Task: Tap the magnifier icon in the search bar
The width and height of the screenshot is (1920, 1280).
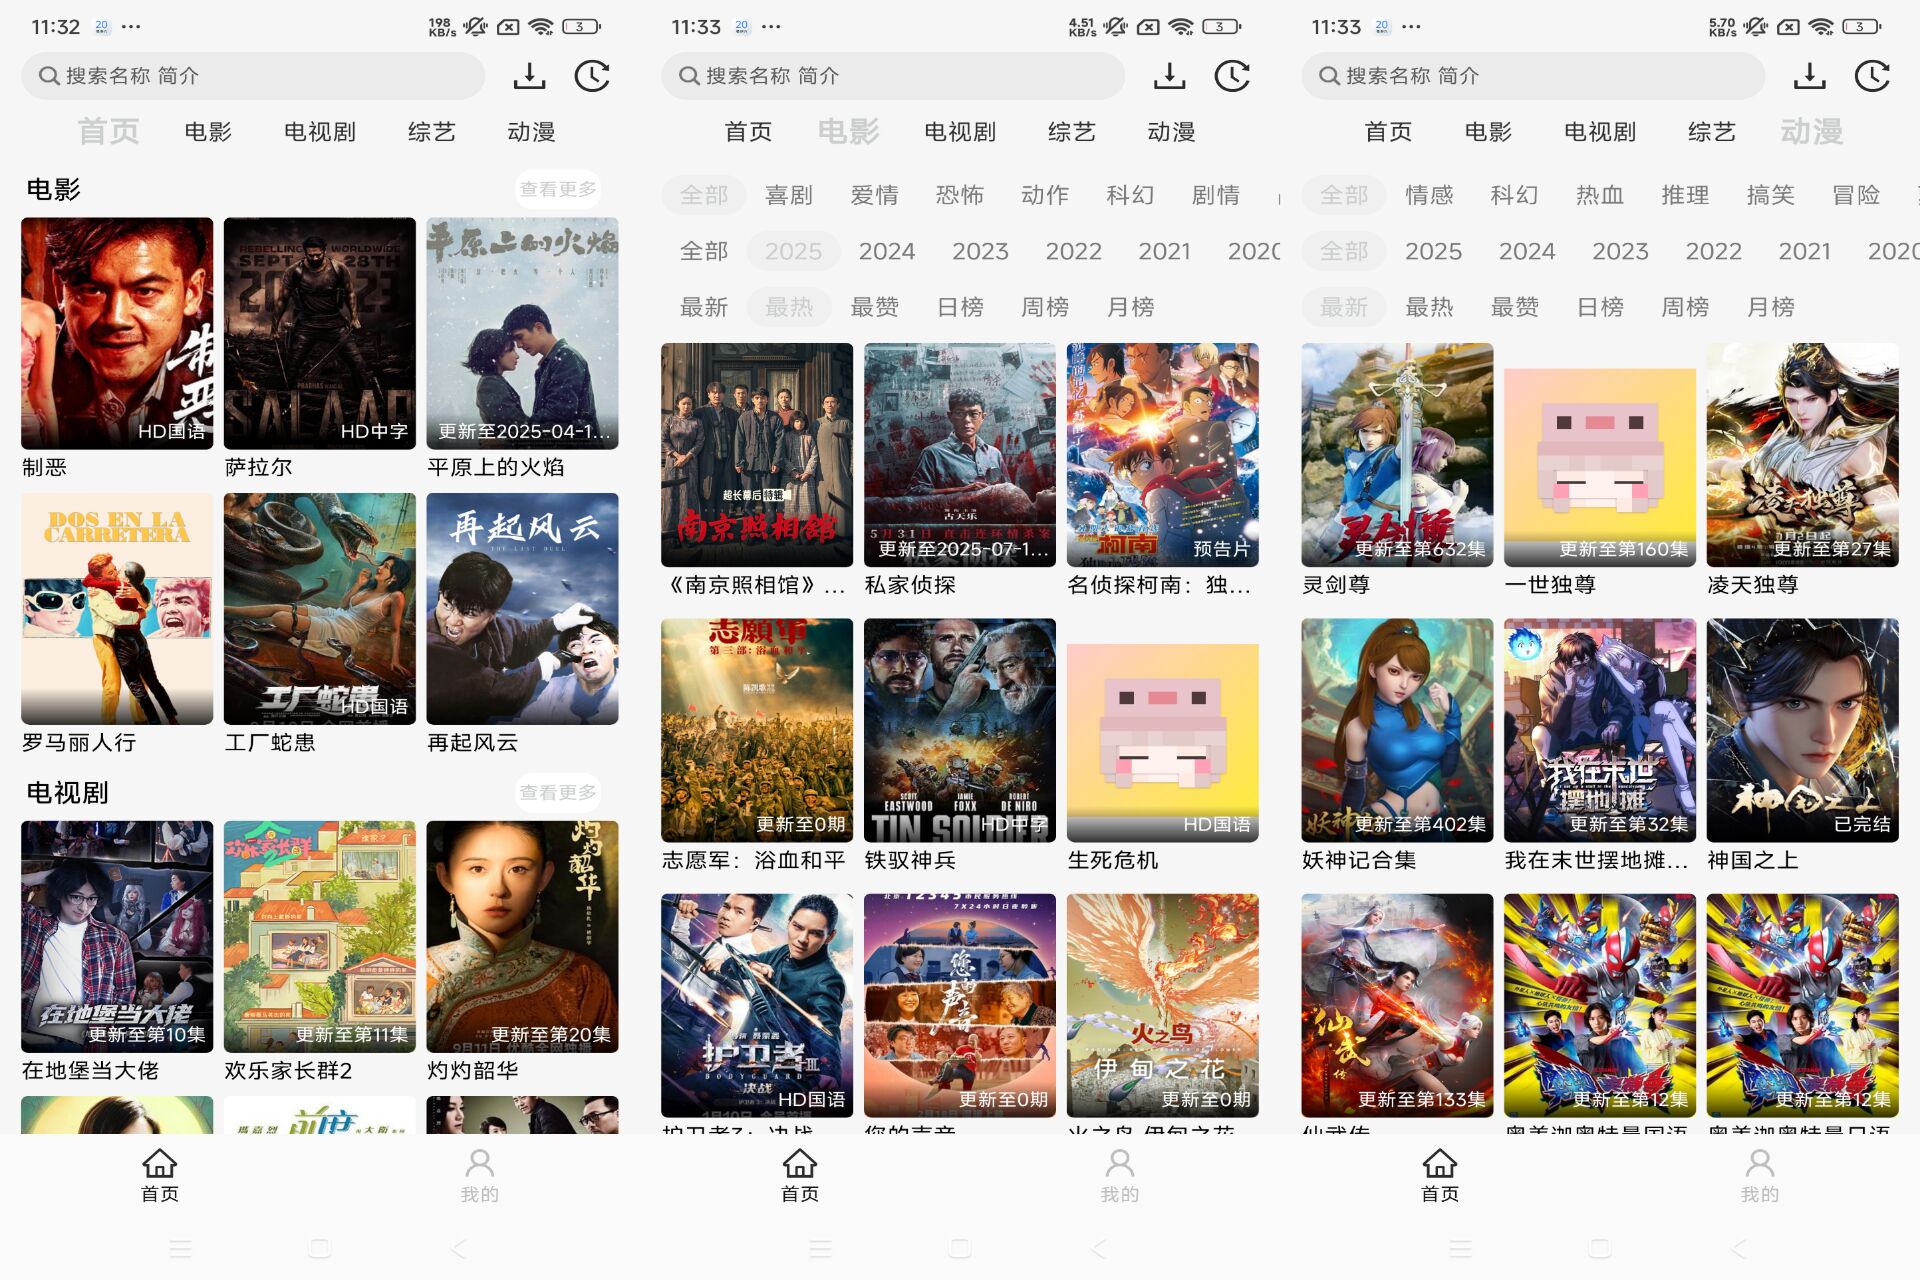Action: (x=47, y=75)
